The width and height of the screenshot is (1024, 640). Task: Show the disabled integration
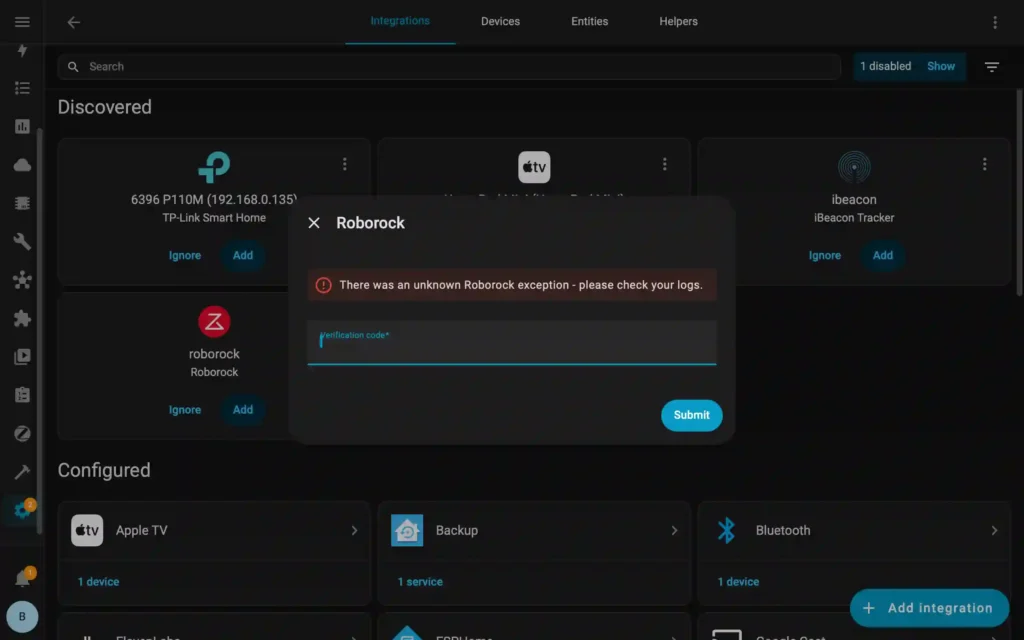coord(941,66)
